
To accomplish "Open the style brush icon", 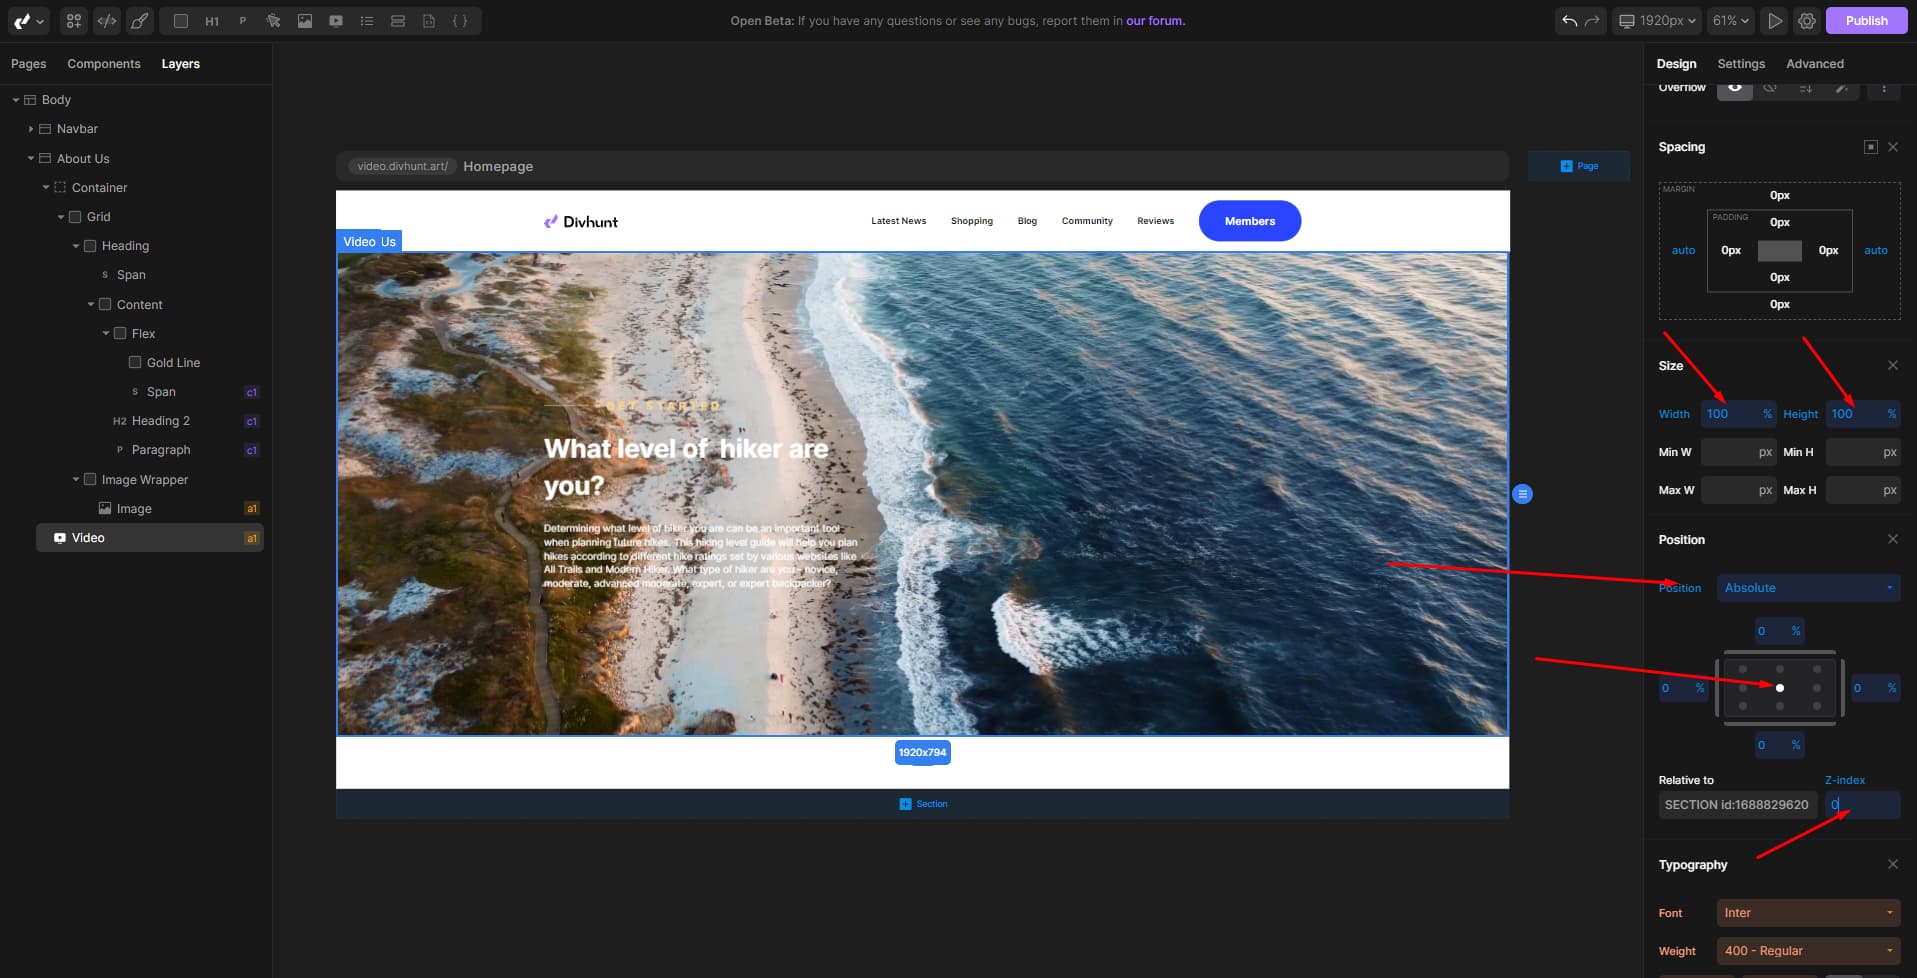I will click(139, 20).
